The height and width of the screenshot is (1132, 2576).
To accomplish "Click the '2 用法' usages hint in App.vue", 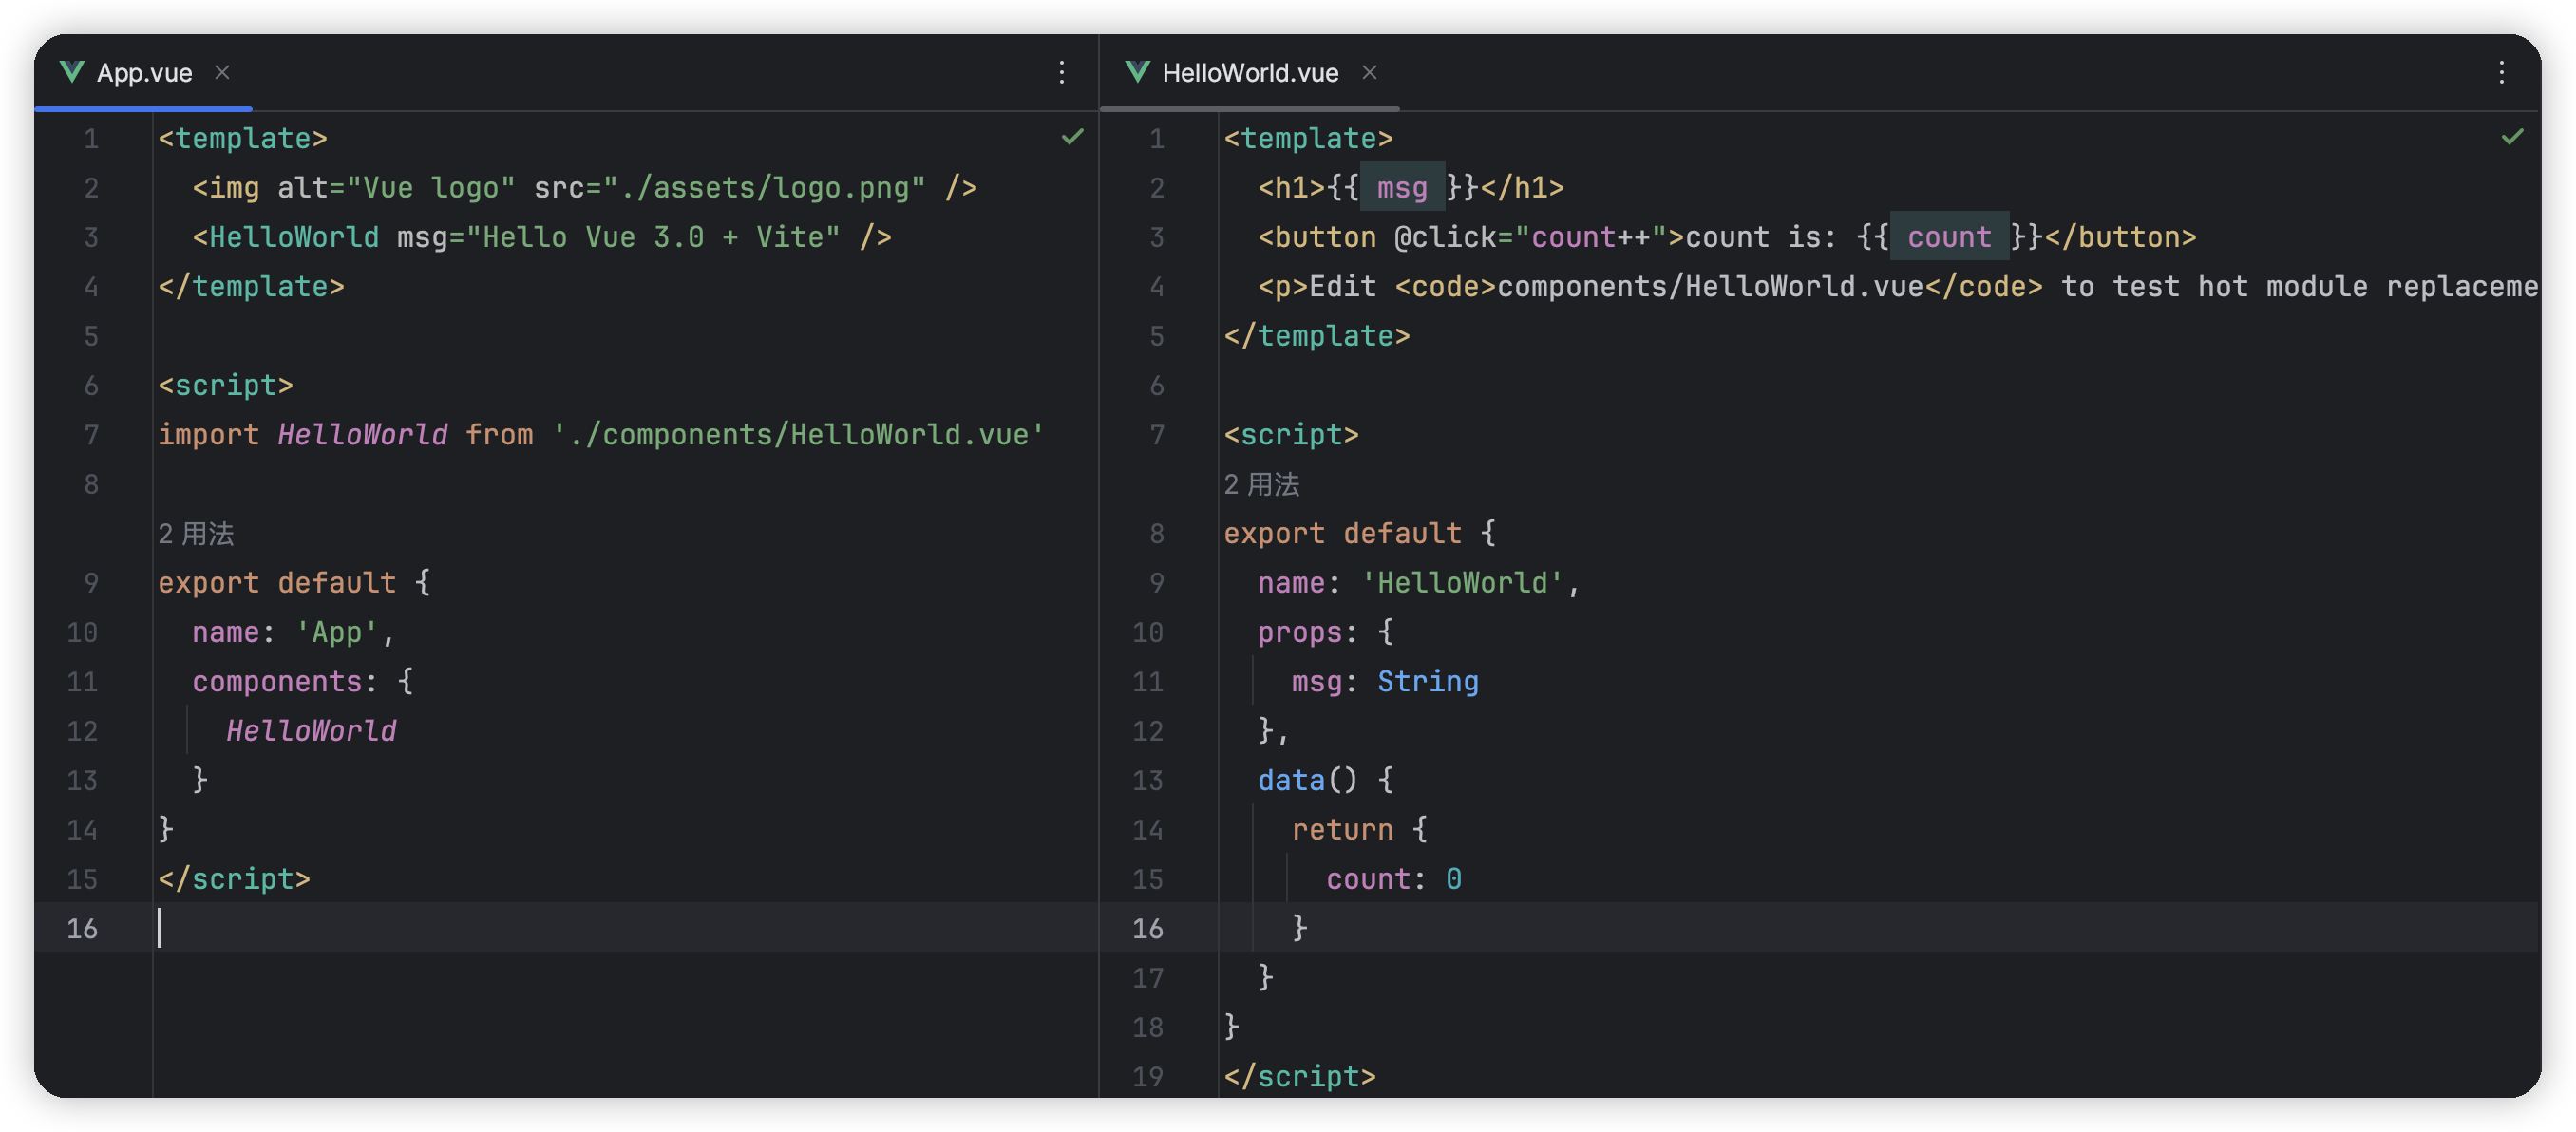I will pos(196,534).
